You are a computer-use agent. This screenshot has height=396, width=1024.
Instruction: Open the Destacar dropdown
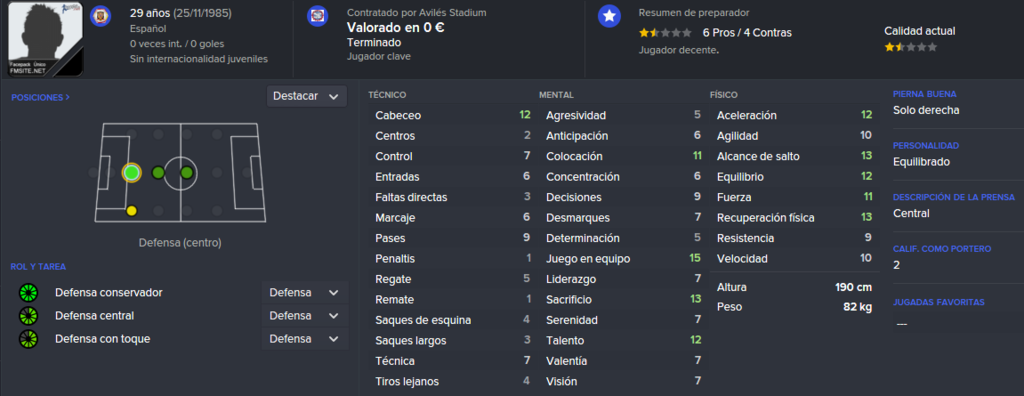[306, 96]
